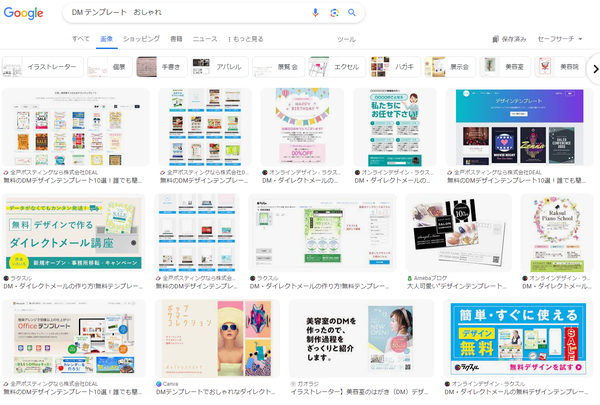Open Raksul Piano School floral thumbnail

click(557, 232)
